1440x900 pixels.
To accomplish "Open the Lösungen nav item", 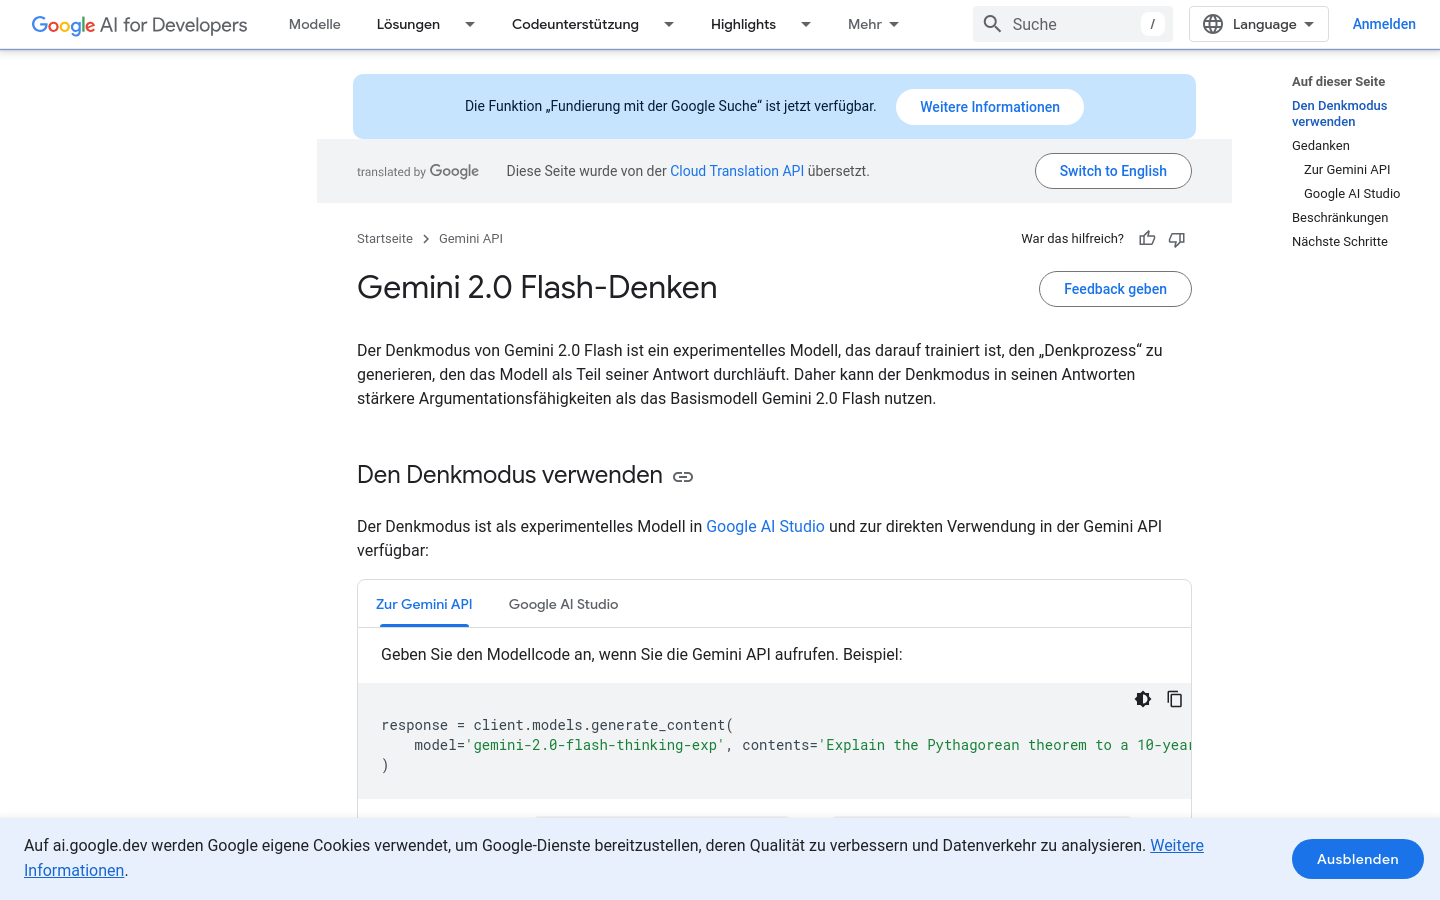I will 408,24.
